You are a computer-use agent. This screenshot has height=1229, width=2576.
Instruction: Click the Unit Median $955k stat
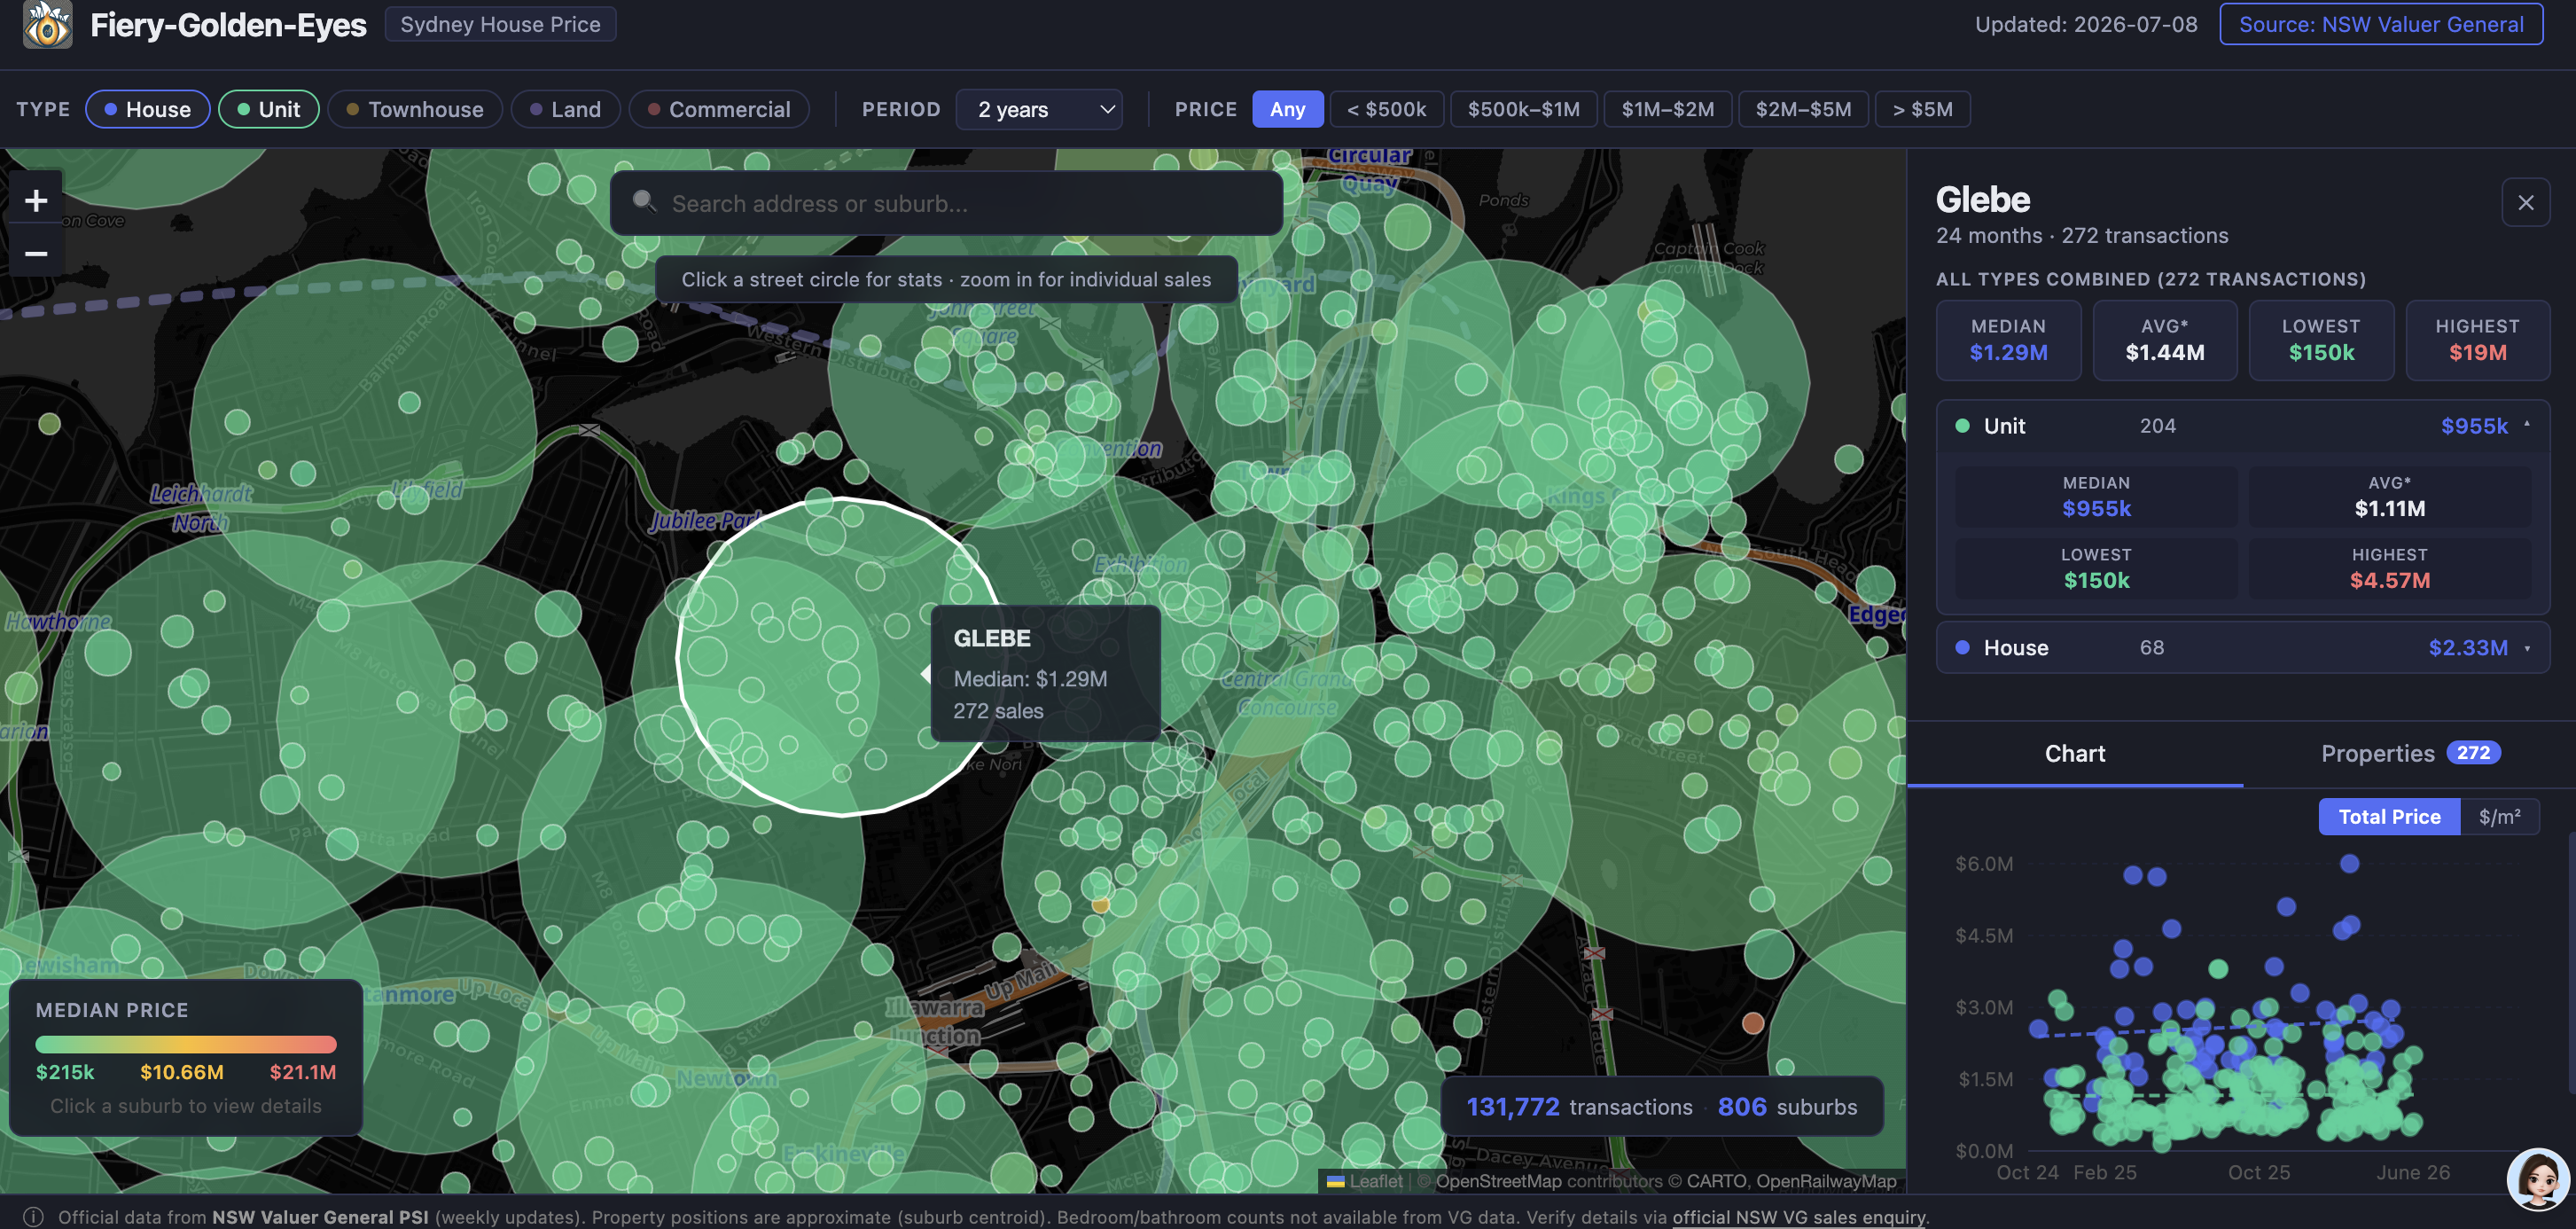[2096, 496]
